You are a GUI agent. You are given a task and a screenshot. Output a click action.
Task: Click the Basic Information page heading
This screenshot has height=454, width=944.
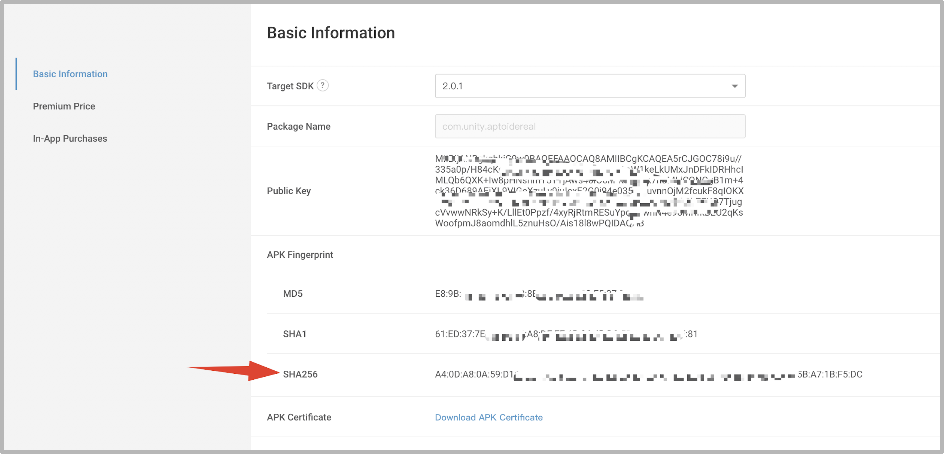click(331, 33)
